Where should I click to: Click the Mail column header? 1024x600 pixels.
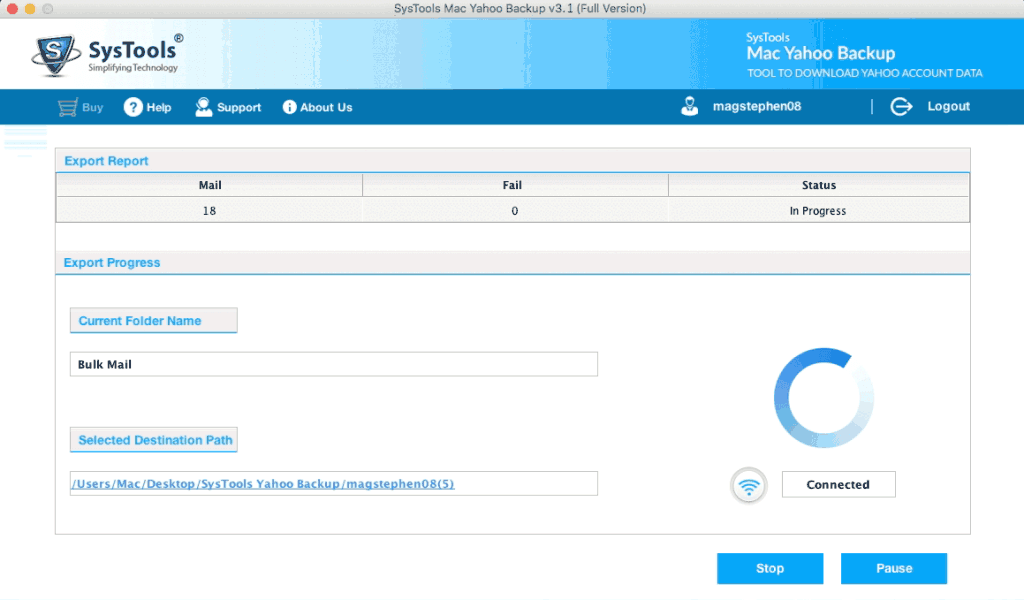[x=210, y=185]
